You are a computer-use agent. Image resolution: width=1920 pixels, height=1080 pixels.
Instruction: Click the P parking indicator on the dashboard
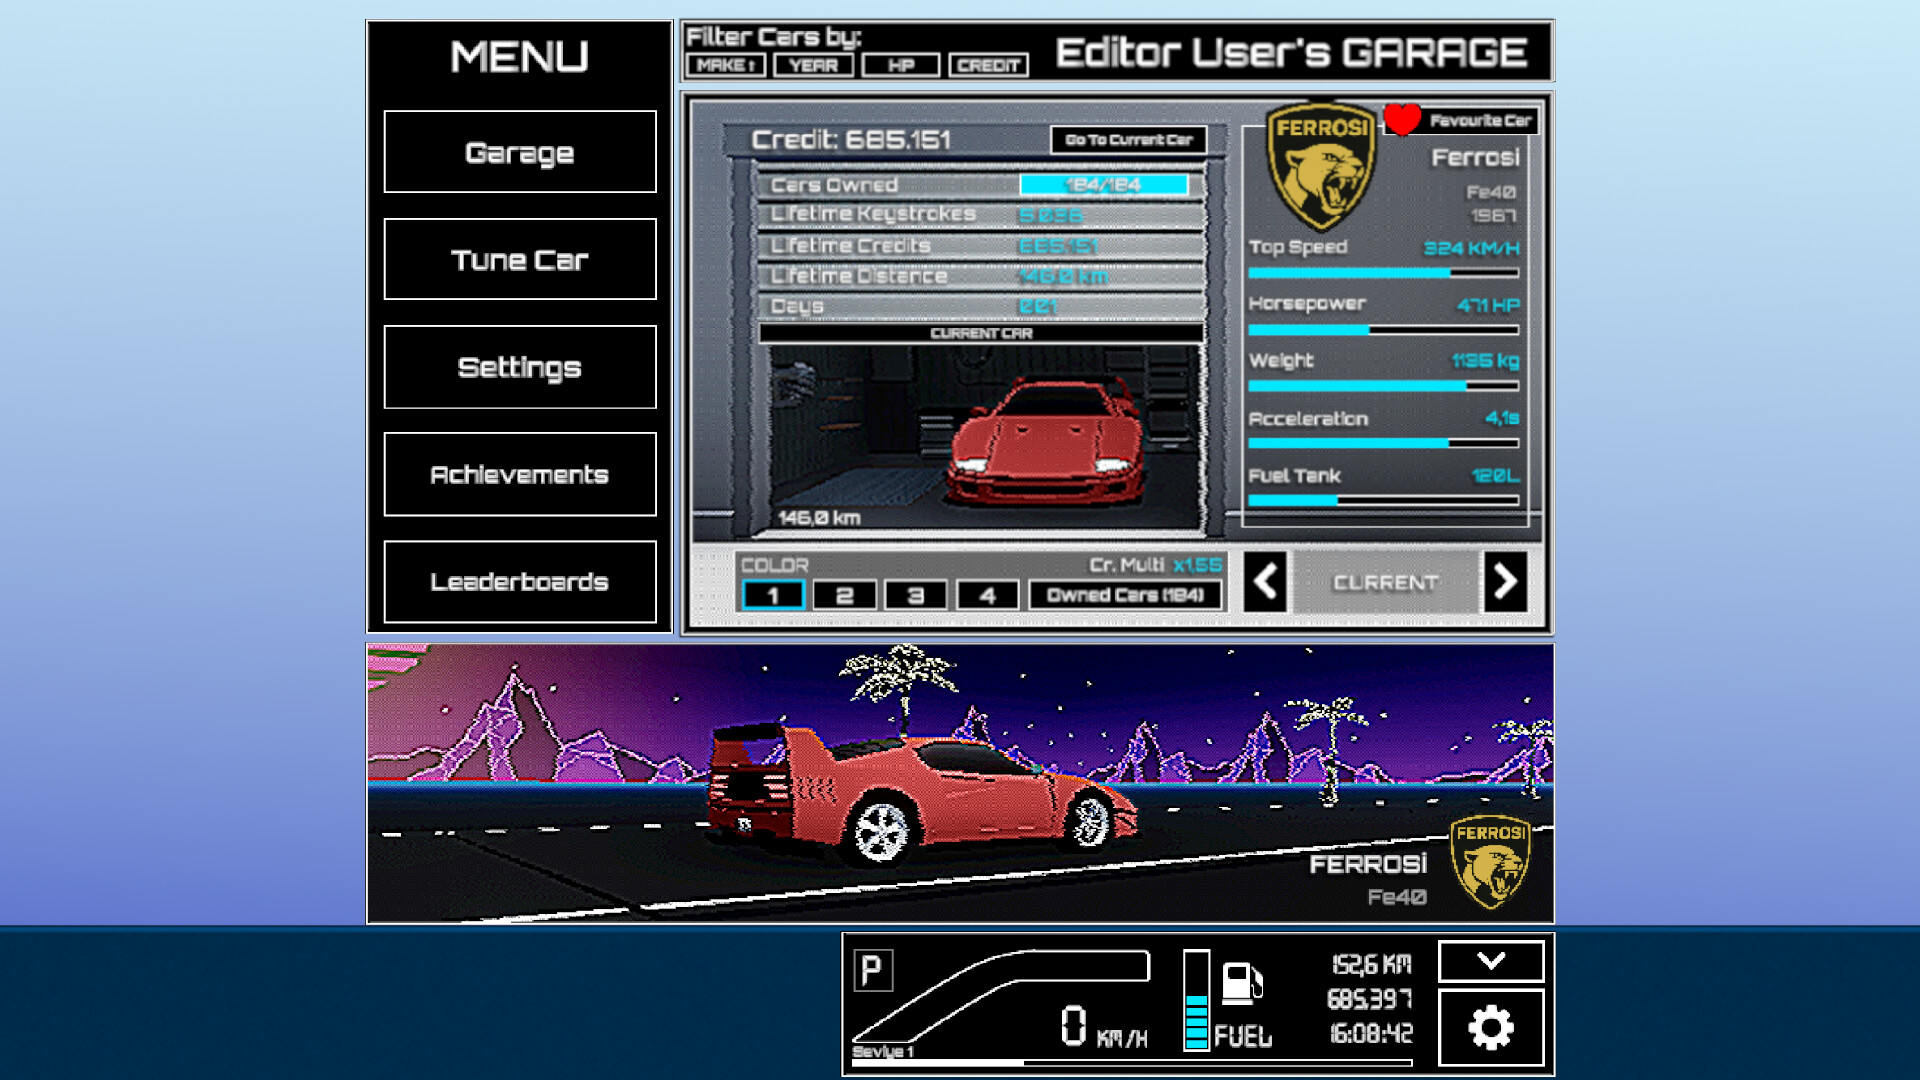[871, 968]
